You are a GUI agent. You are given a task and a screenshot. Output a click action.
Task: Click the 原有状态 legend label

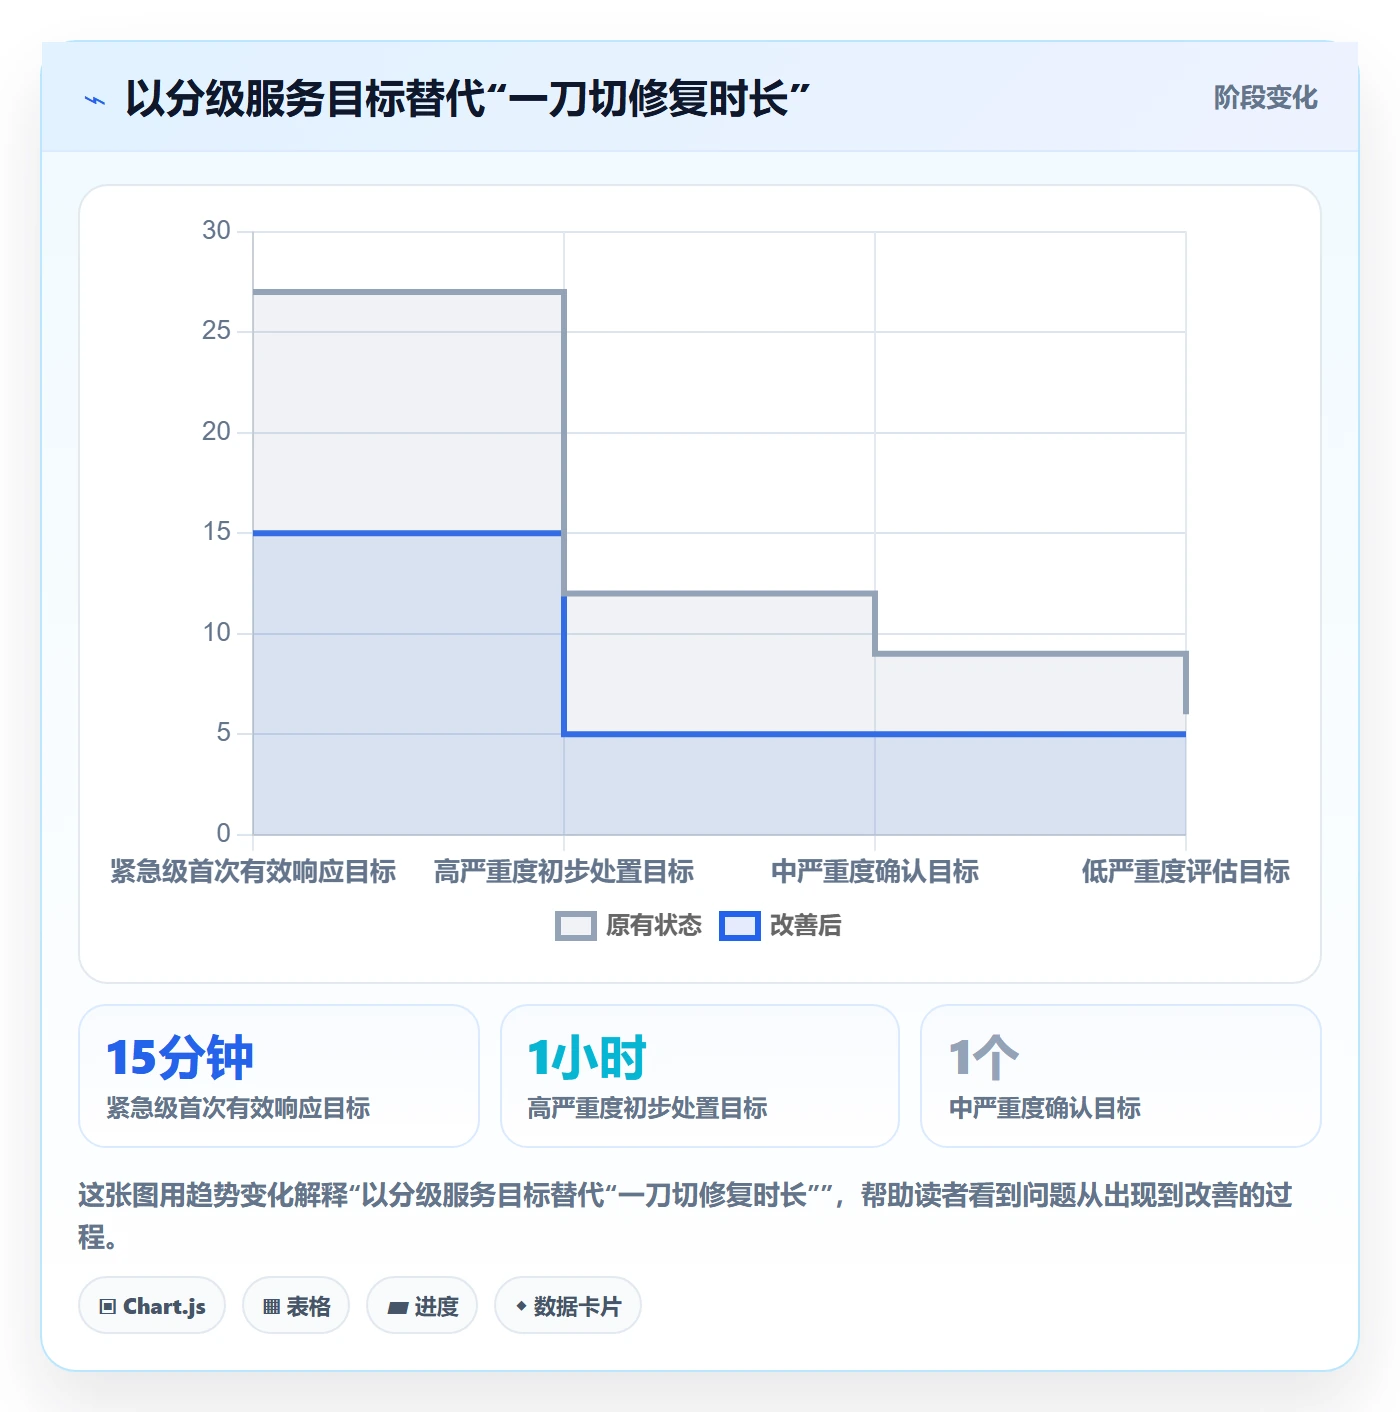click(x=654, y=926)
